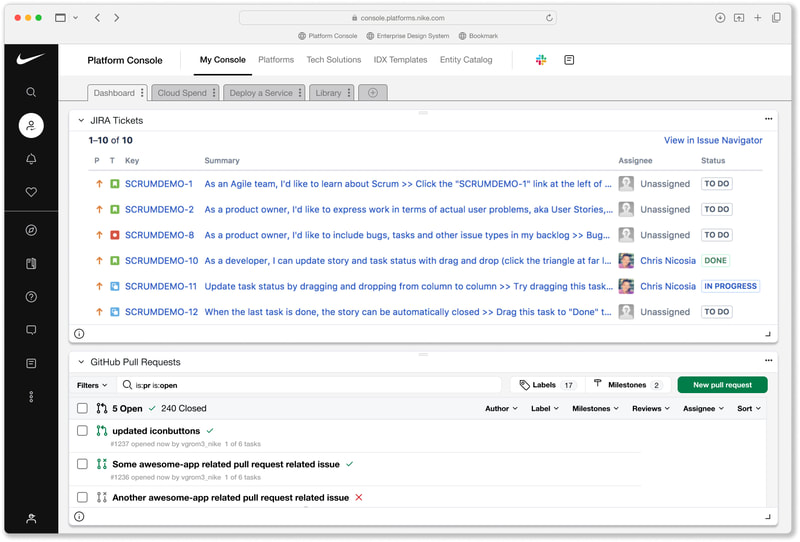Check the 'updated iconbuttons' pull request box
Screen dimensions: 800x542
[82, 431]
